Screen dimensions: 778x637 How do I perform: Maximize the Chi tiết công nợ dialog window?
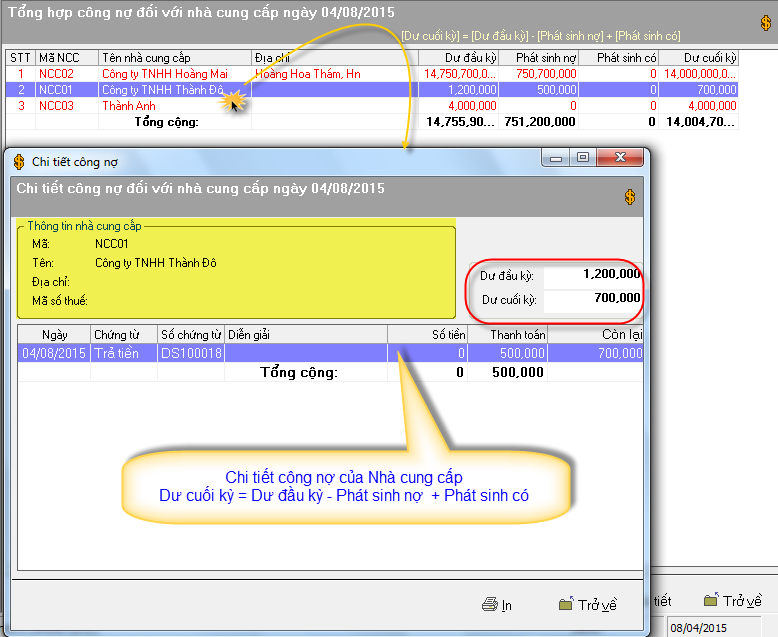click(x=582, y=158)
